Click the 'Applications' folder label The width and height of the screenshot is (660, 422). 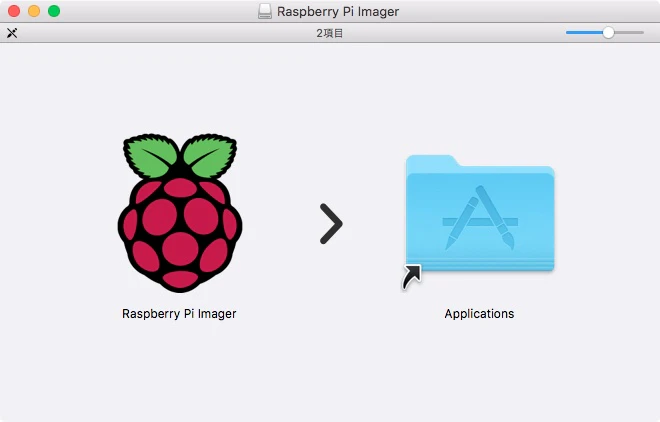(x=479, y=314)
